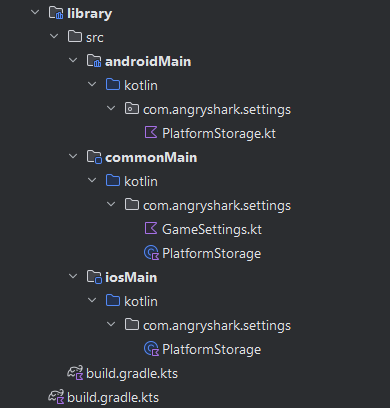Open build.gradle.kts inside library module
The width and height of the screenshot is (390, 408).
pos(132,374)
